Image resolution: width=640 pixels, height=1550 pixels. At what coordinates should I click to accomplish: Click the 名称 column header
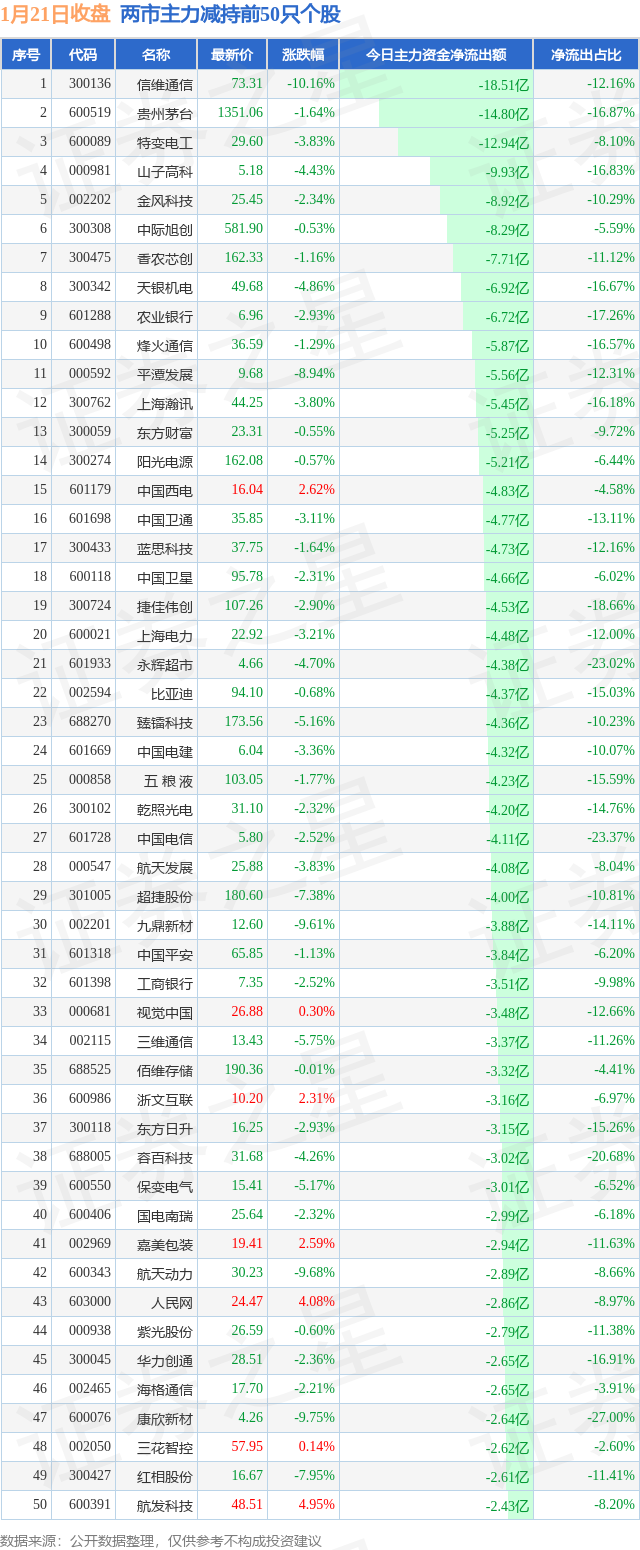tap(155, 54)
